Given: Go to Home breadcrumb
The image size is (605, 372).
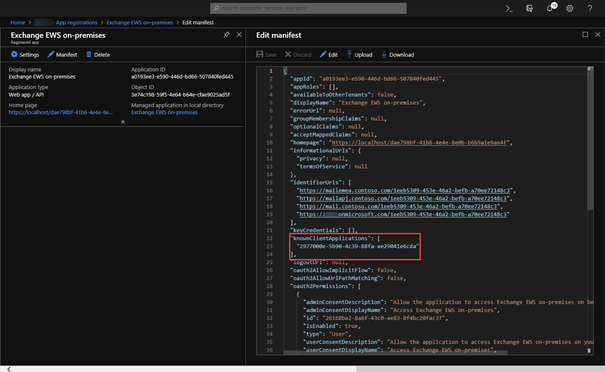Looking at the screenshot, I should pos(18,22).
